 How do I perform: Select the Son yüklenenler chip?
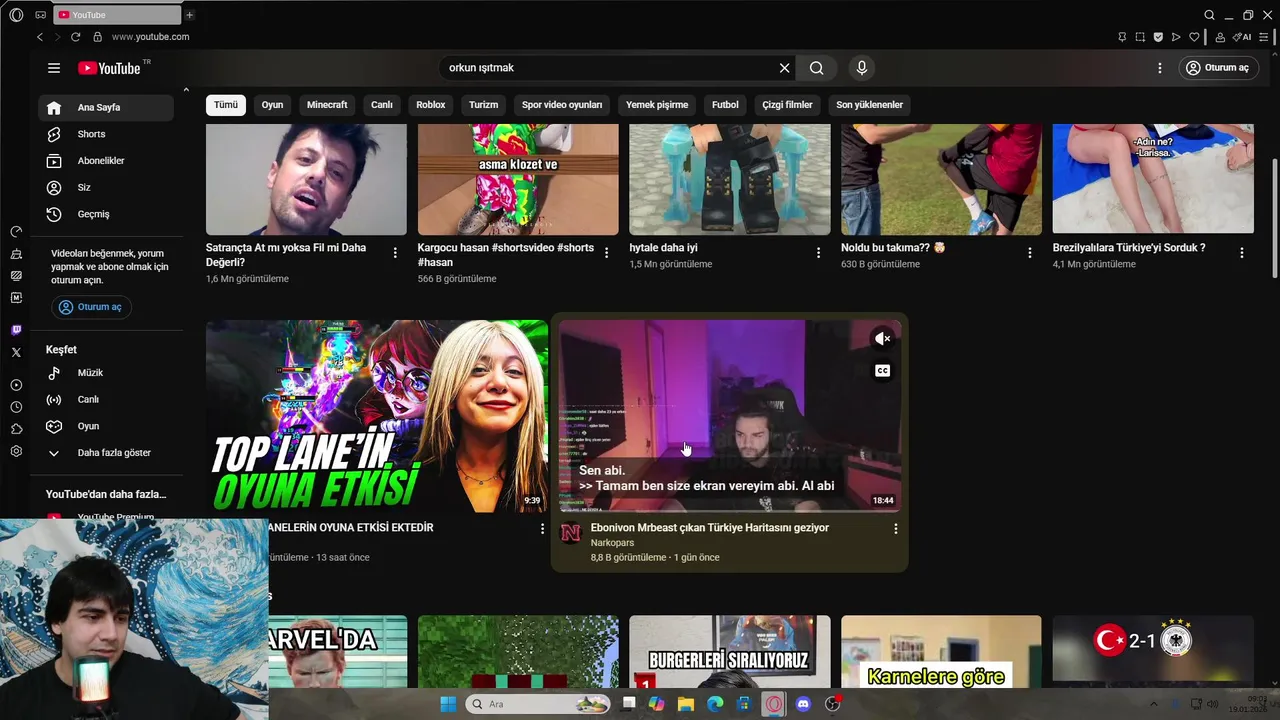[x=869, y=105]
